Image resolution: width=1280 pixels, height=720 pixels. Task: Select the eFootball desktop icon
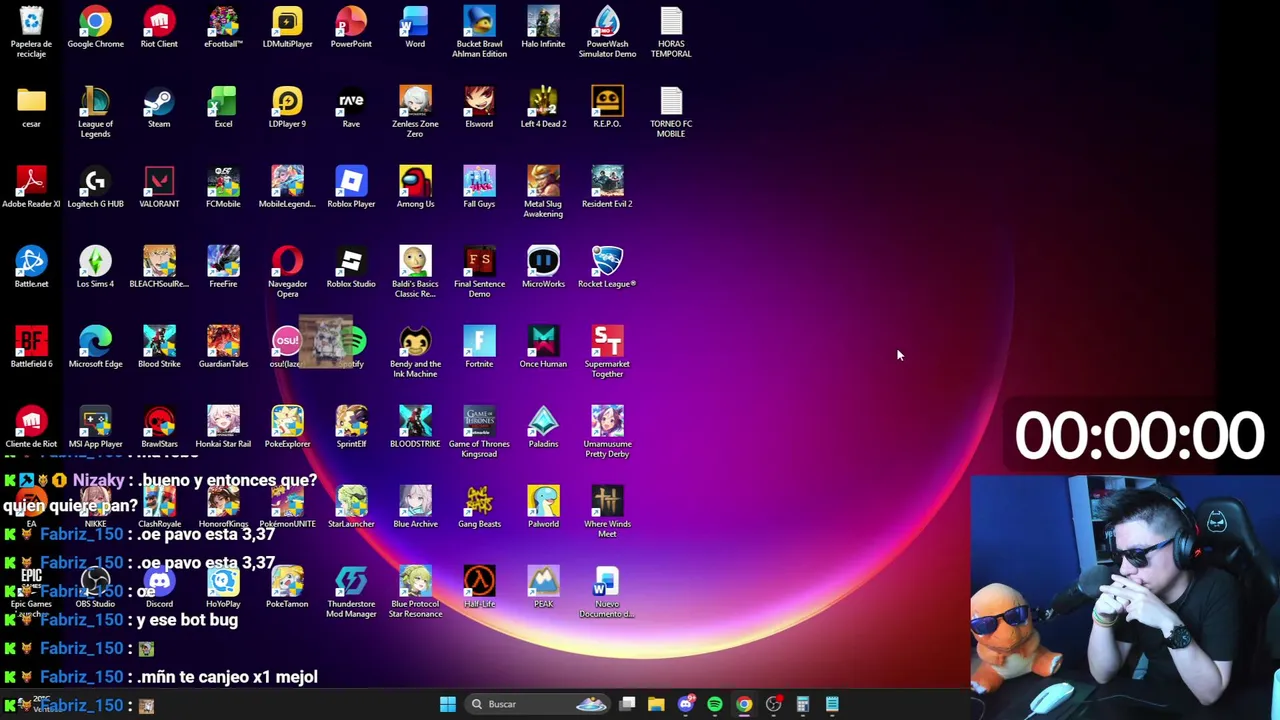(x=223, y=28)
